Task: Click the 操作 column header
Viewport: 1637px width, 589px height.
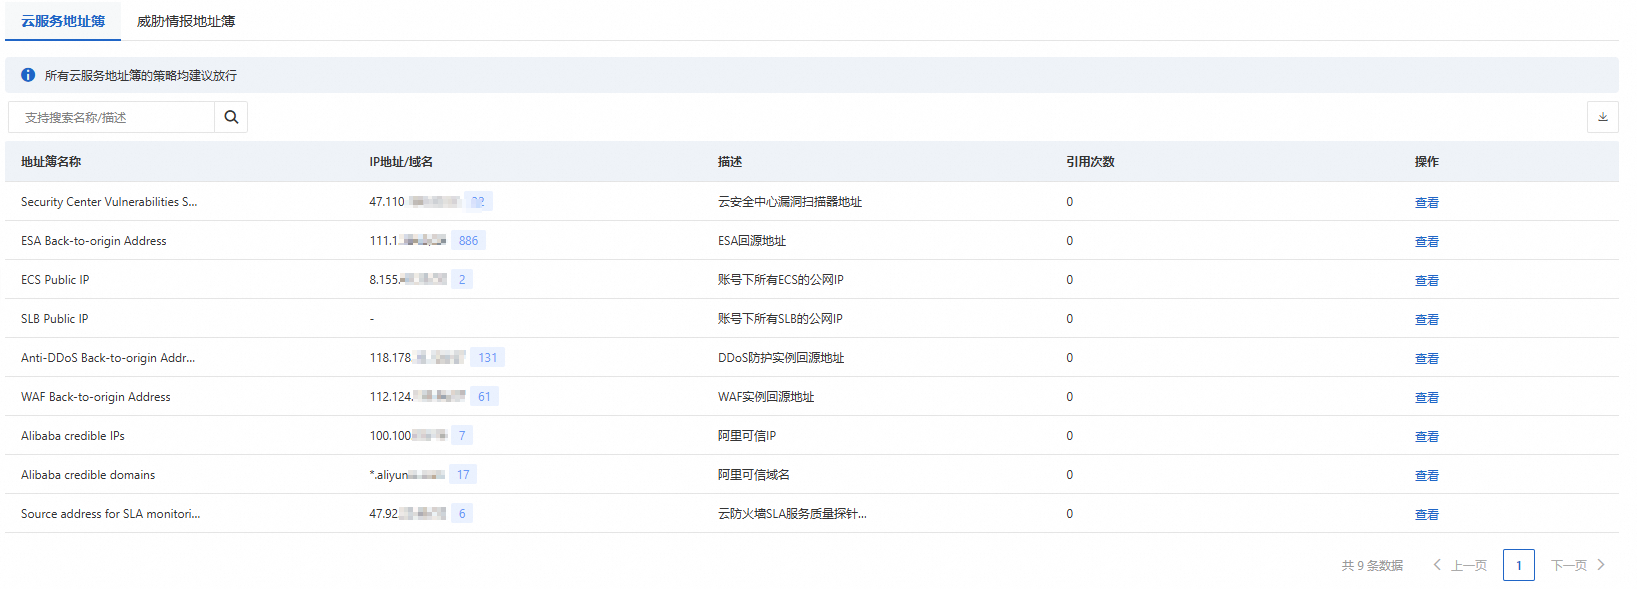Action: [x=1426, y=161]
